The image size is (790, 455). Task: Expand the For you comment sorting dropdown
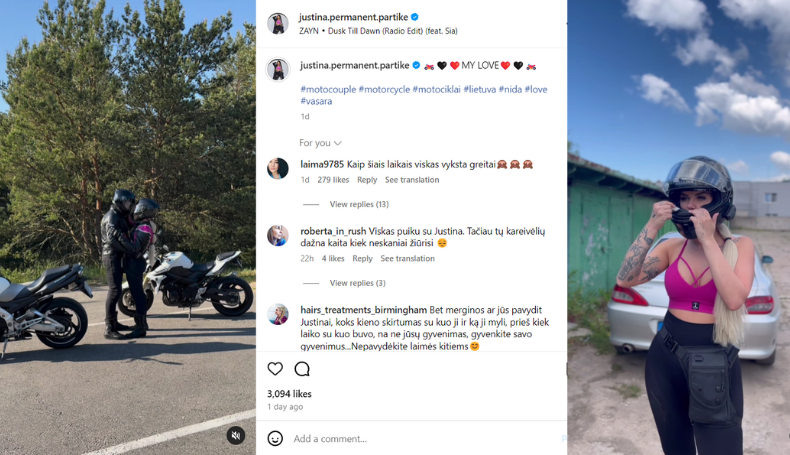tap(320, 143)
